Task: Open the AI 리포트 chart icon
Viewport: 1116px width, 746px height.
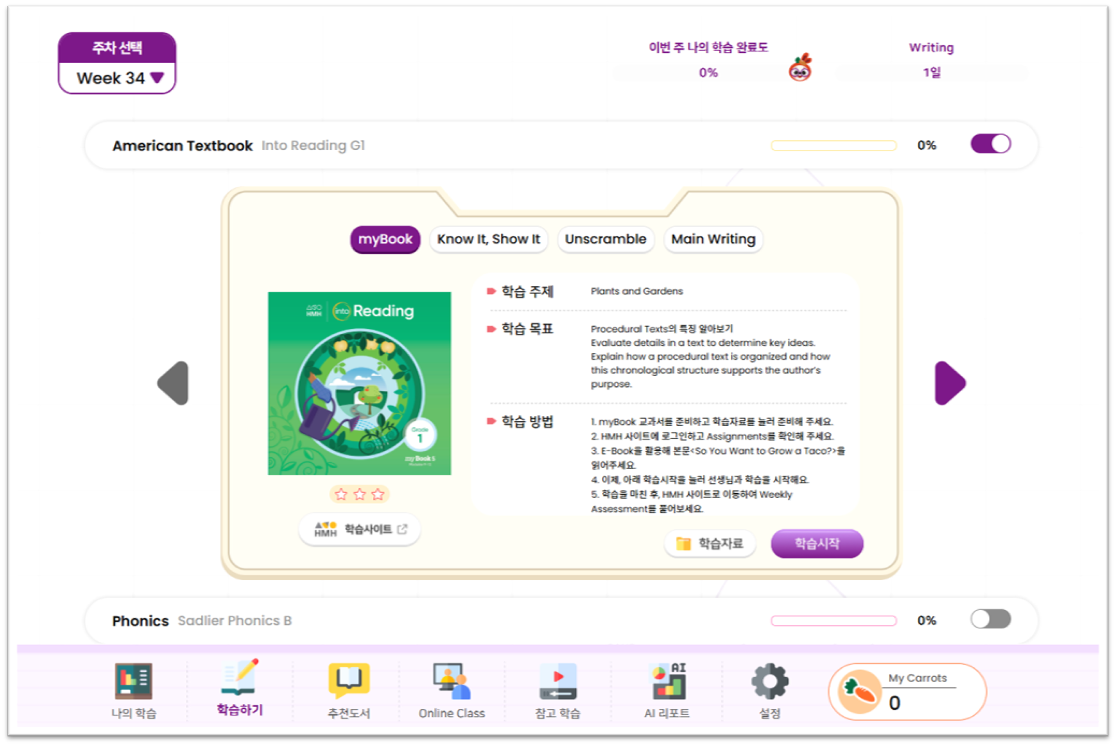Action: (x=668, y=681)
